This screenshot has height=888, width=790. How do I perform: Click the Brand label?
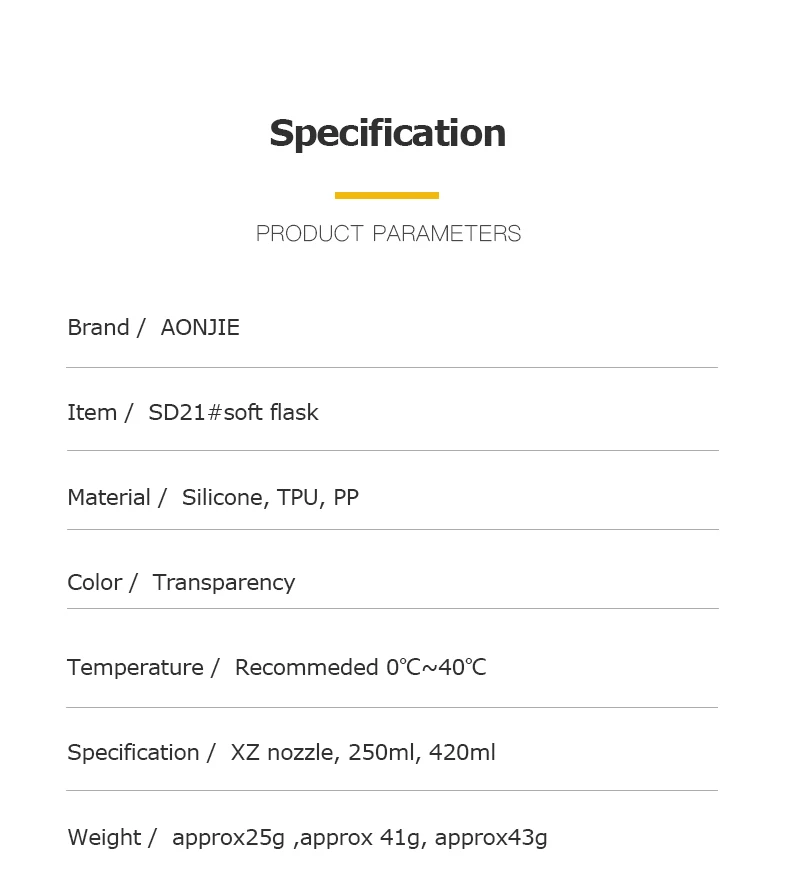click(98, 328)
